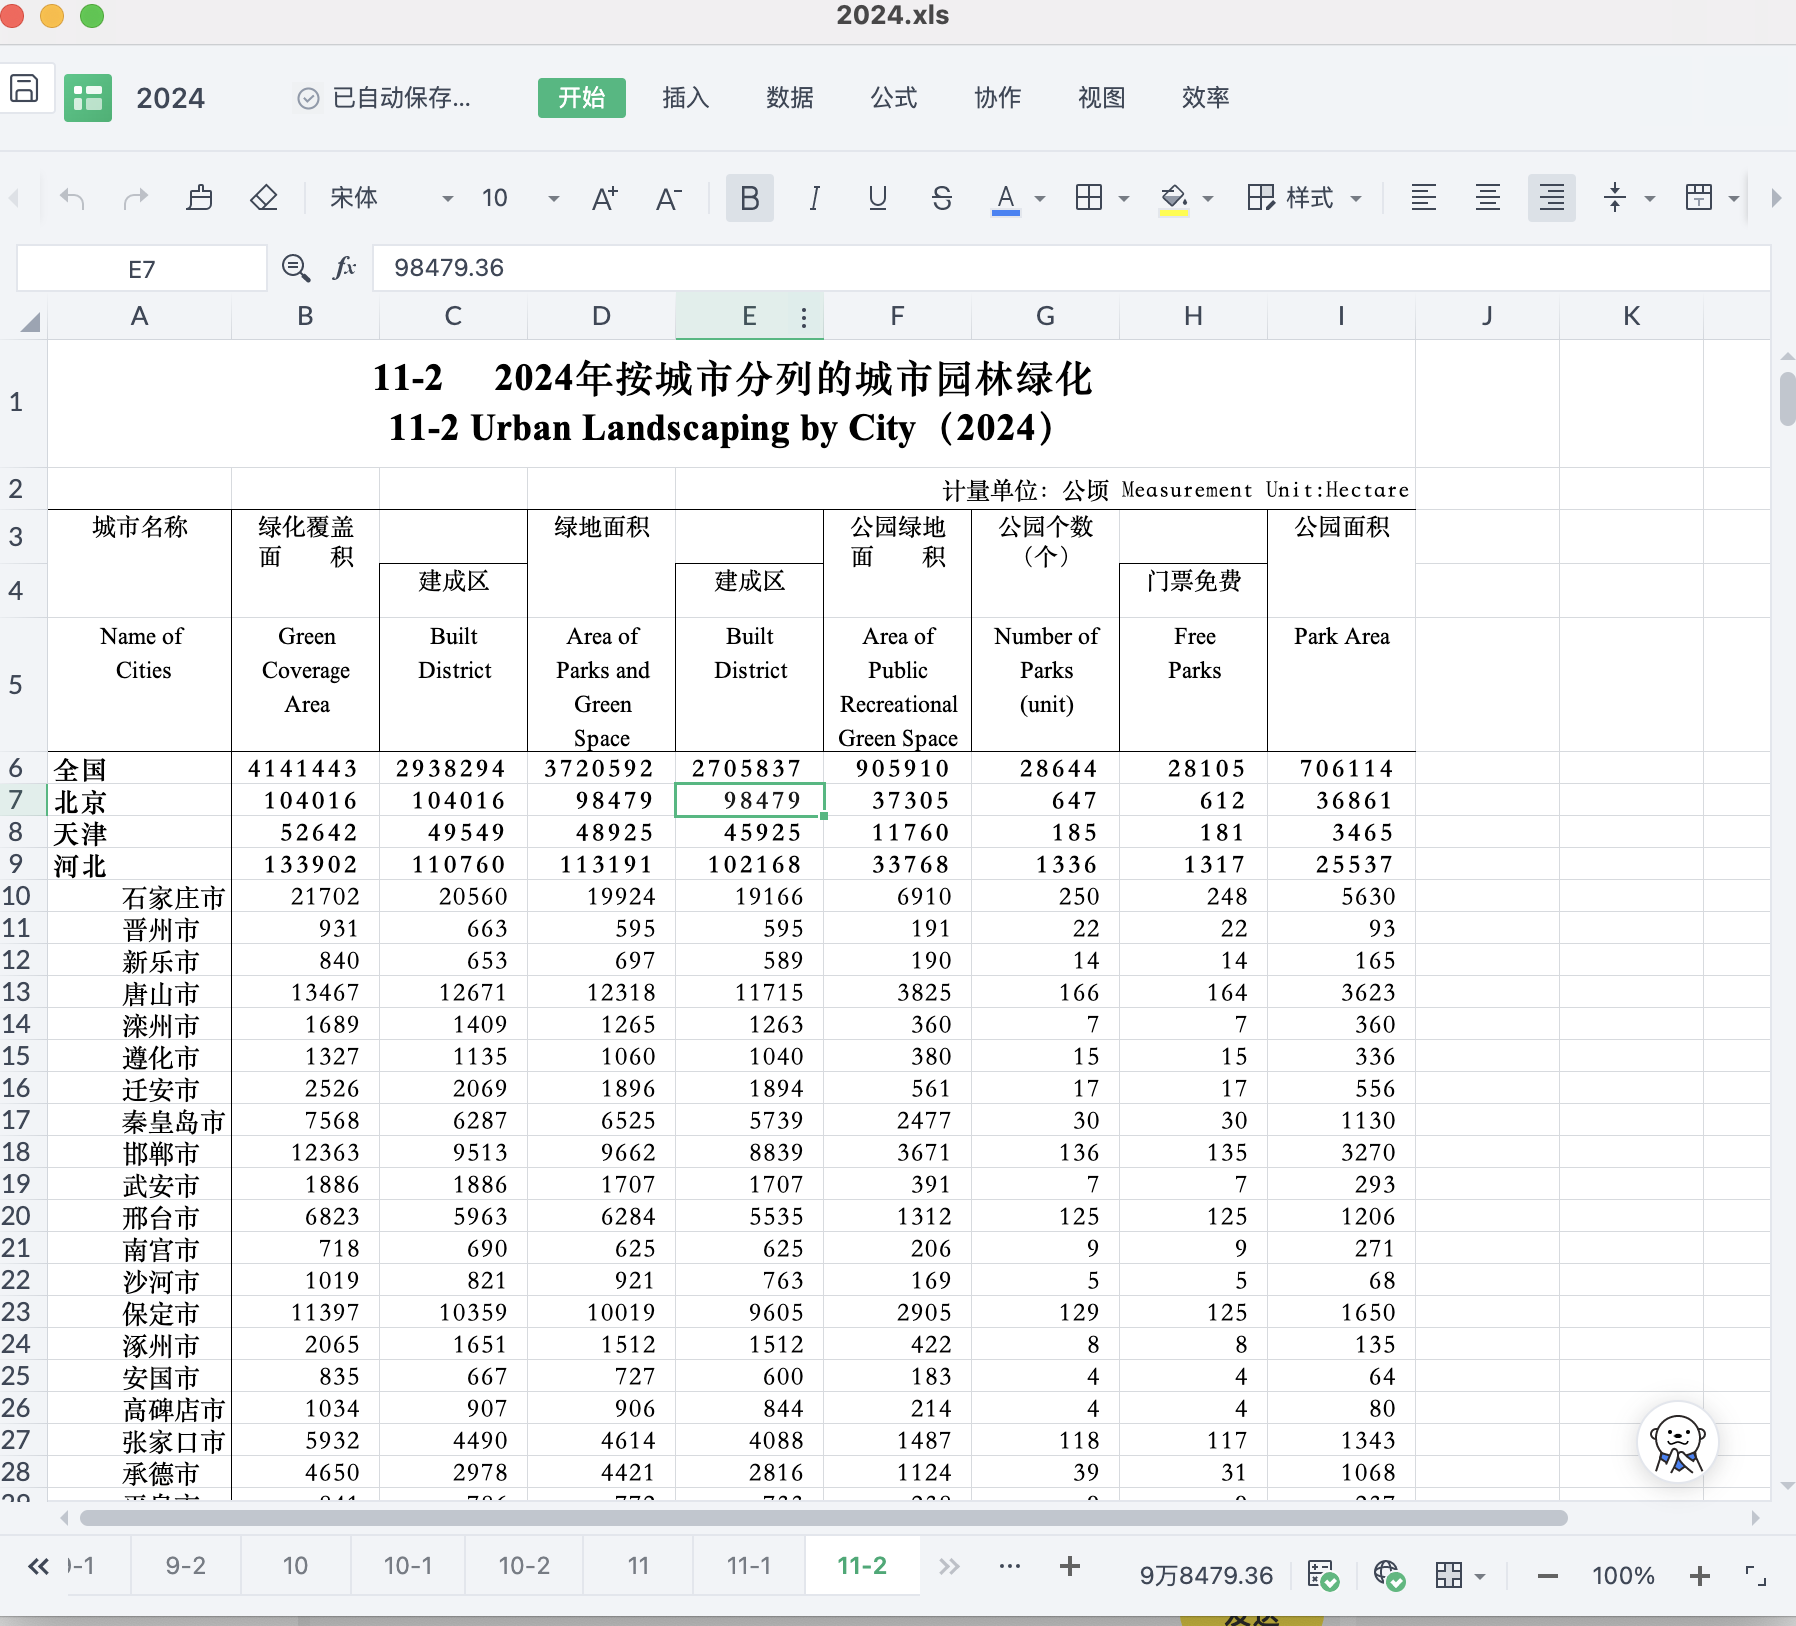
Task: Click the eraser clear-format icon
Action: 264,198
